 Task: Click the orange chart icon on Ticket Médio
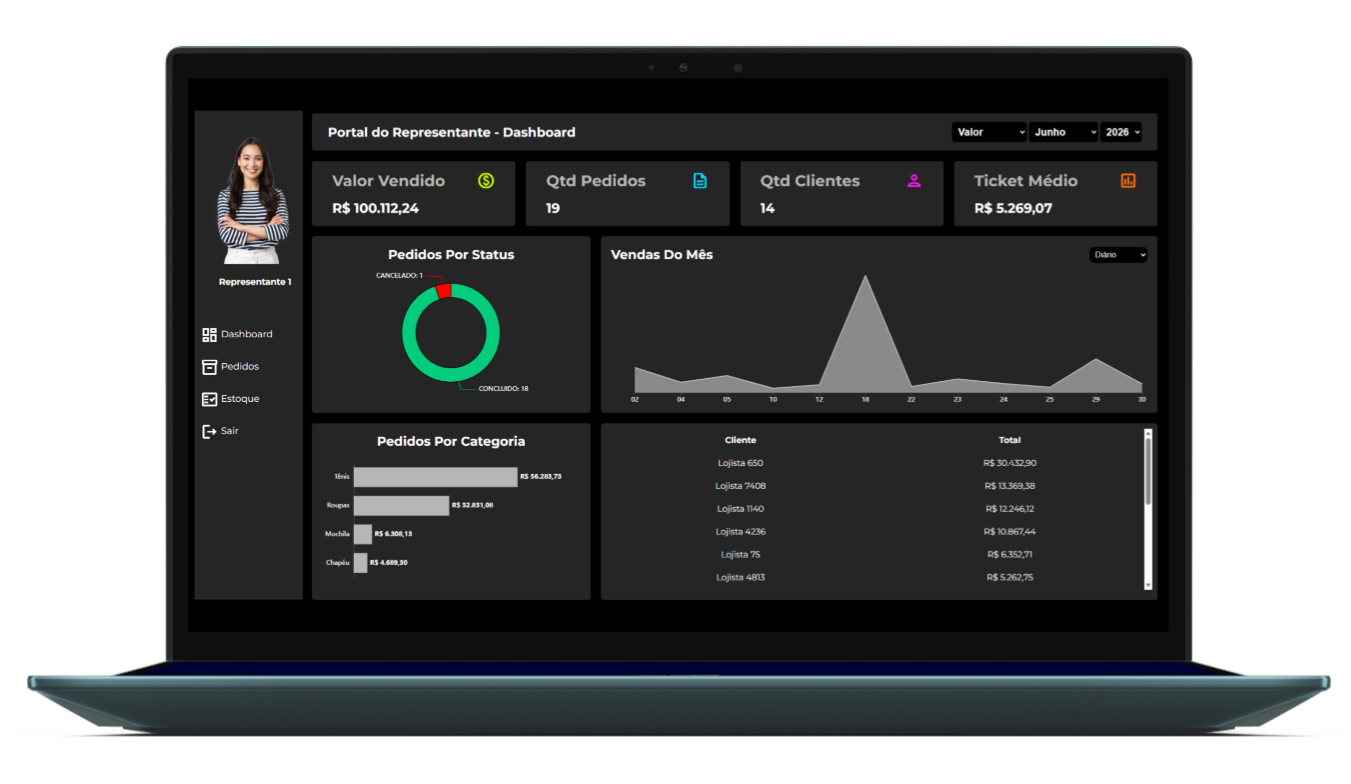1128,181
